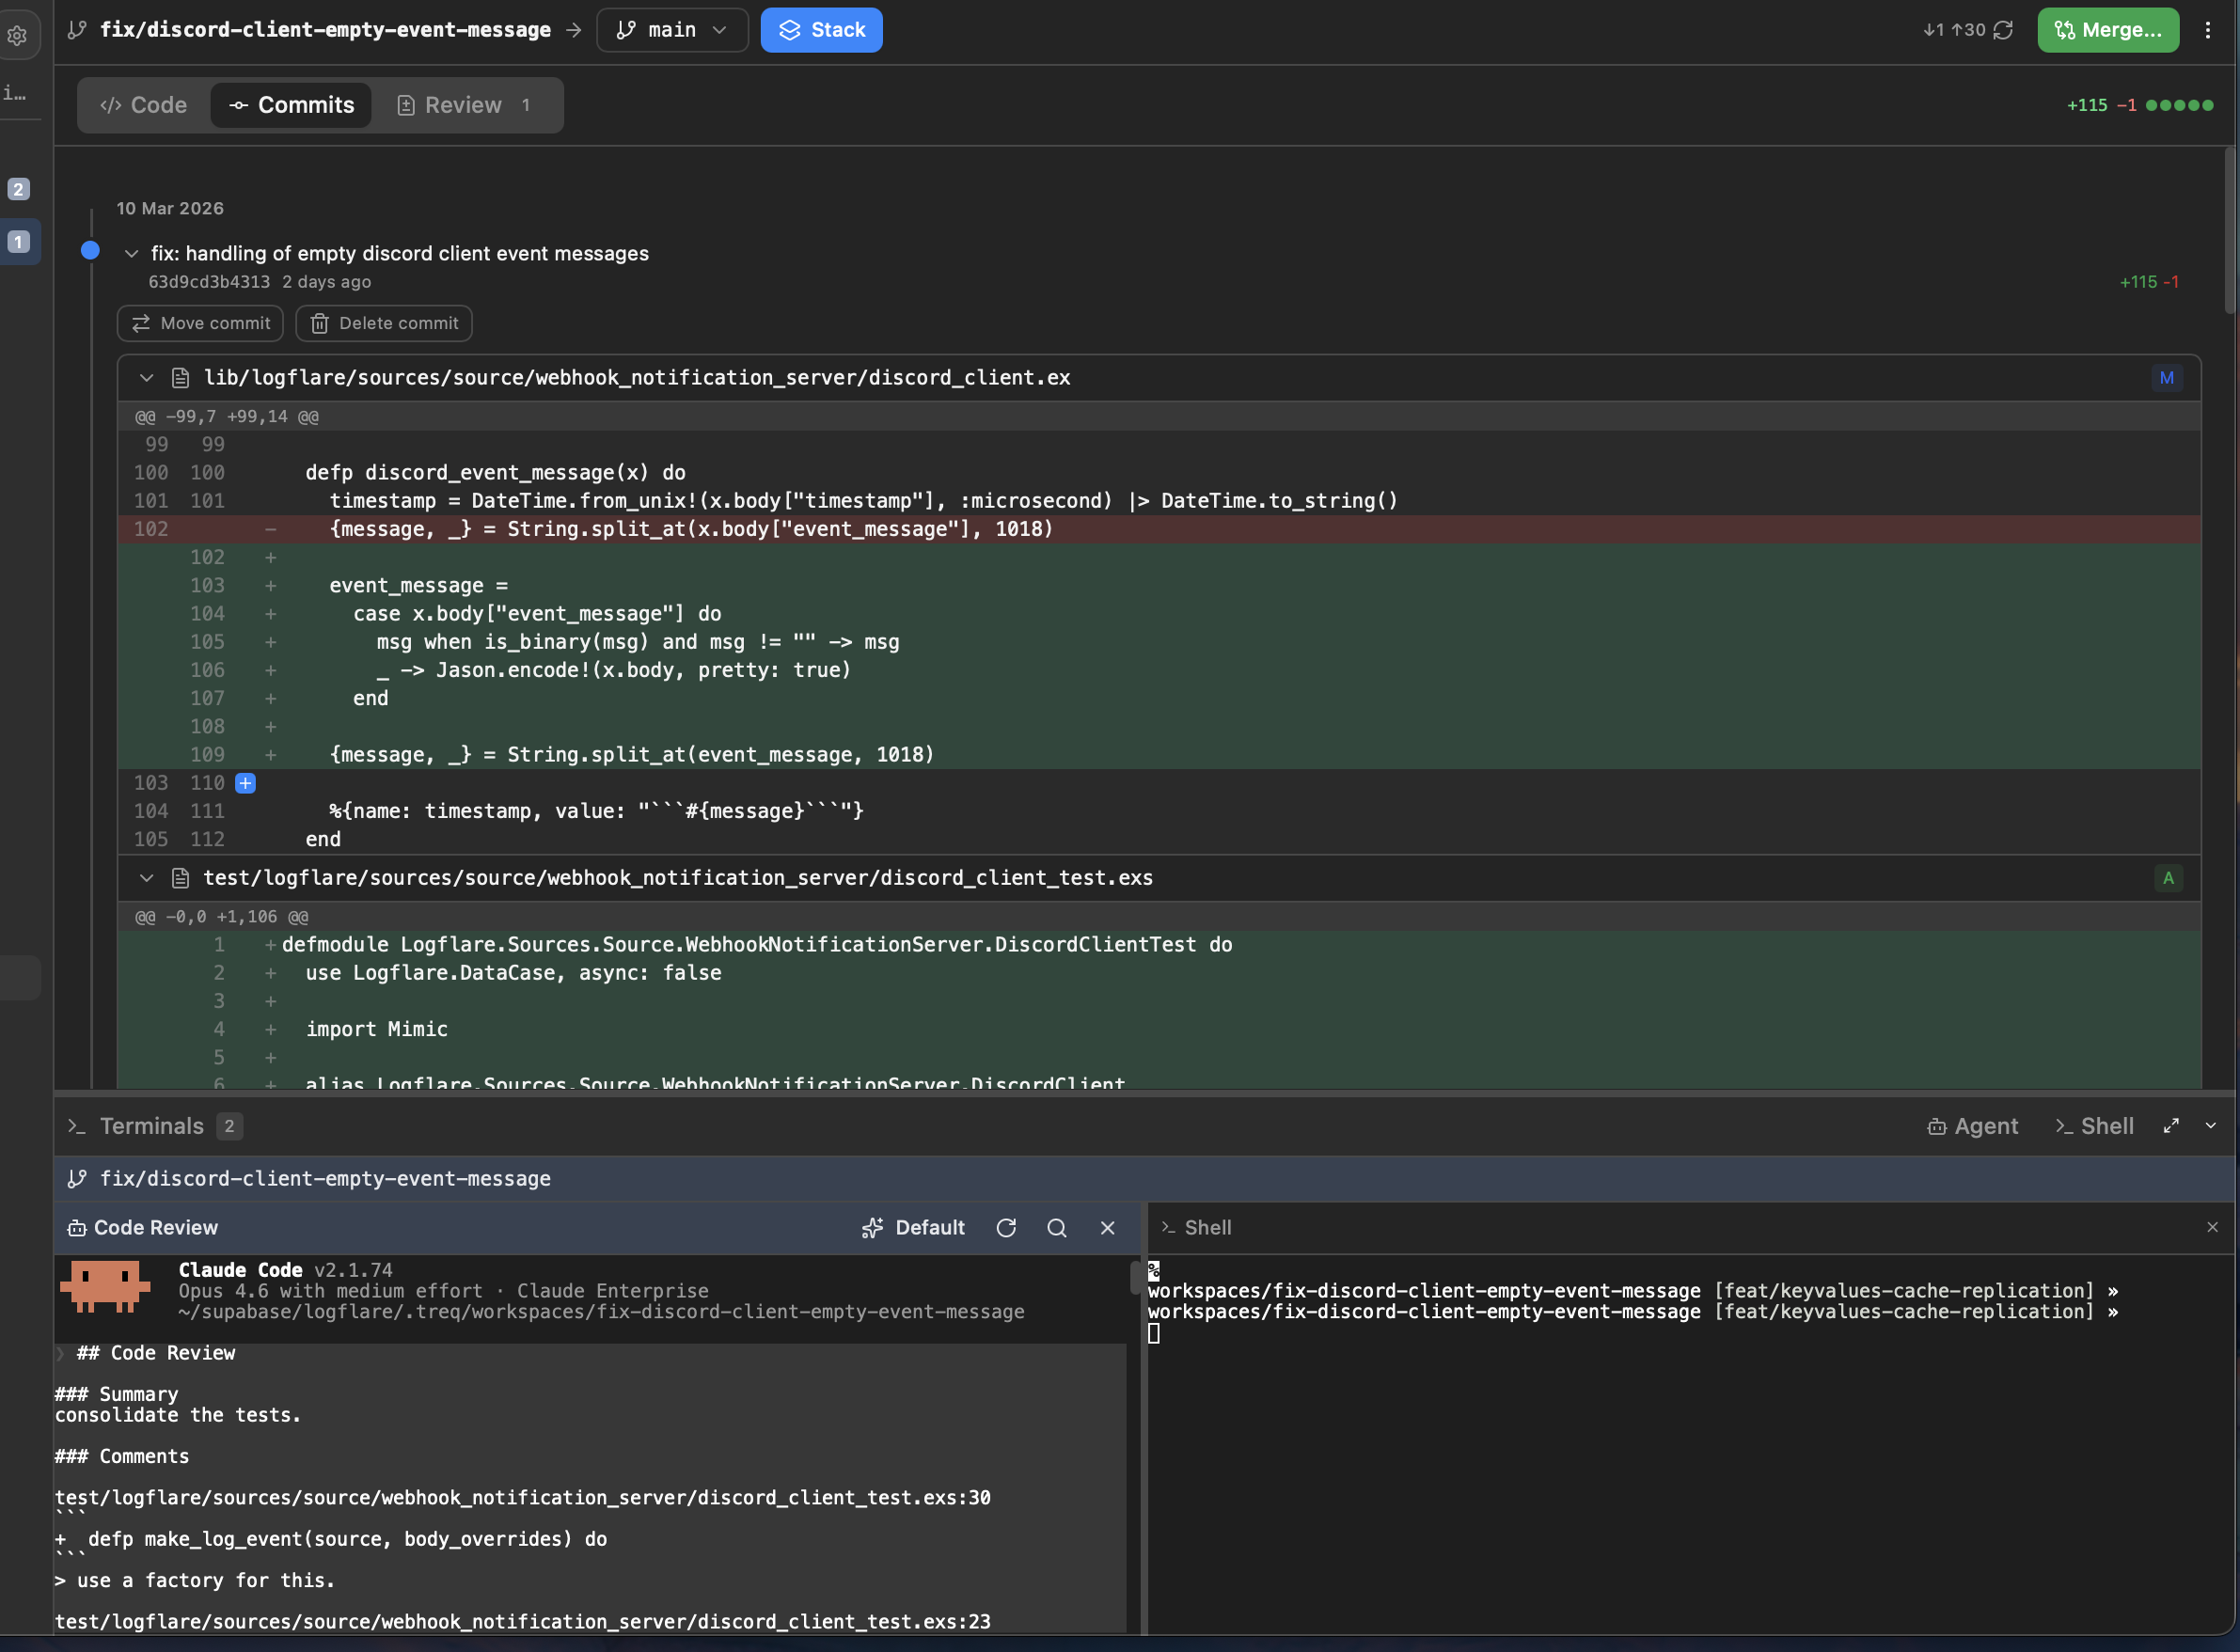Collapse the discord_client.ex file diff

point(146,378)
